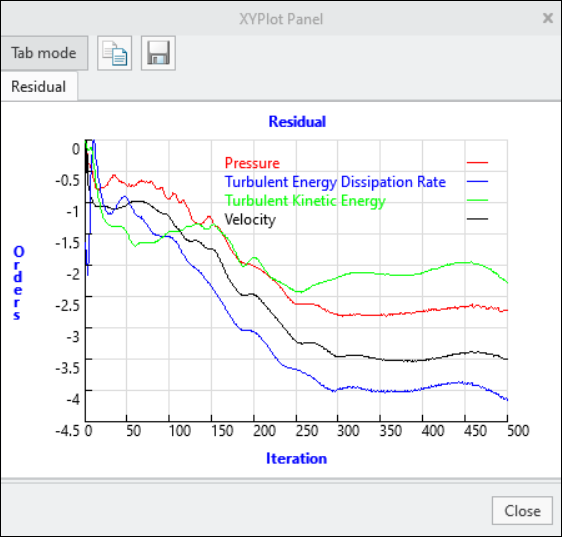Screen dimensions: 562x537
Task: Click the blue Dissipation Rate legend line sample
Action: coord(477,181)
